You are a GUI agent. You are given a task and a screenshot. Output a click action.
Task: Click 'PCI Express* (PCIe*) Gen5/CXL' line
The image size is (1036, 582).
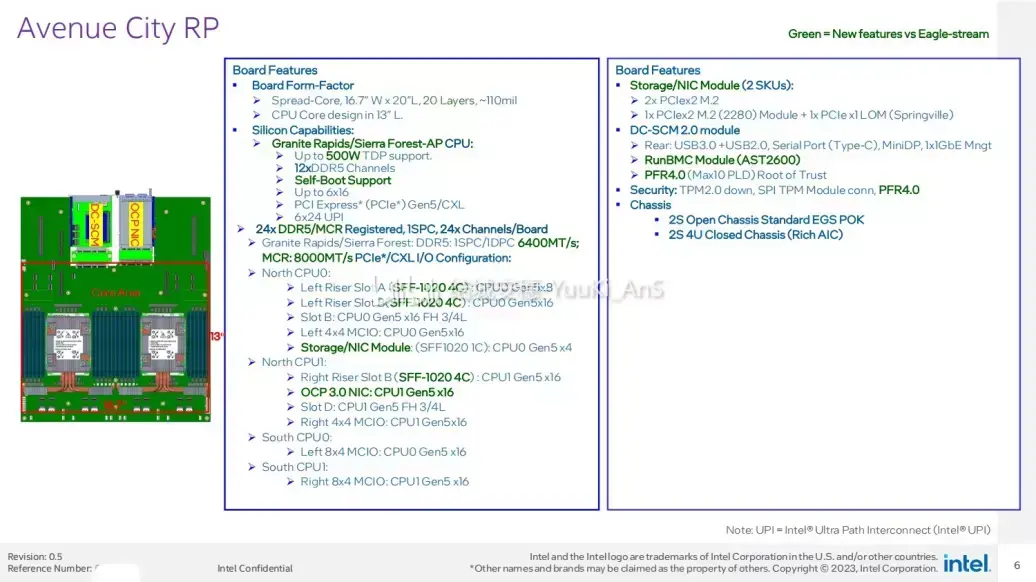click(379, 205)
